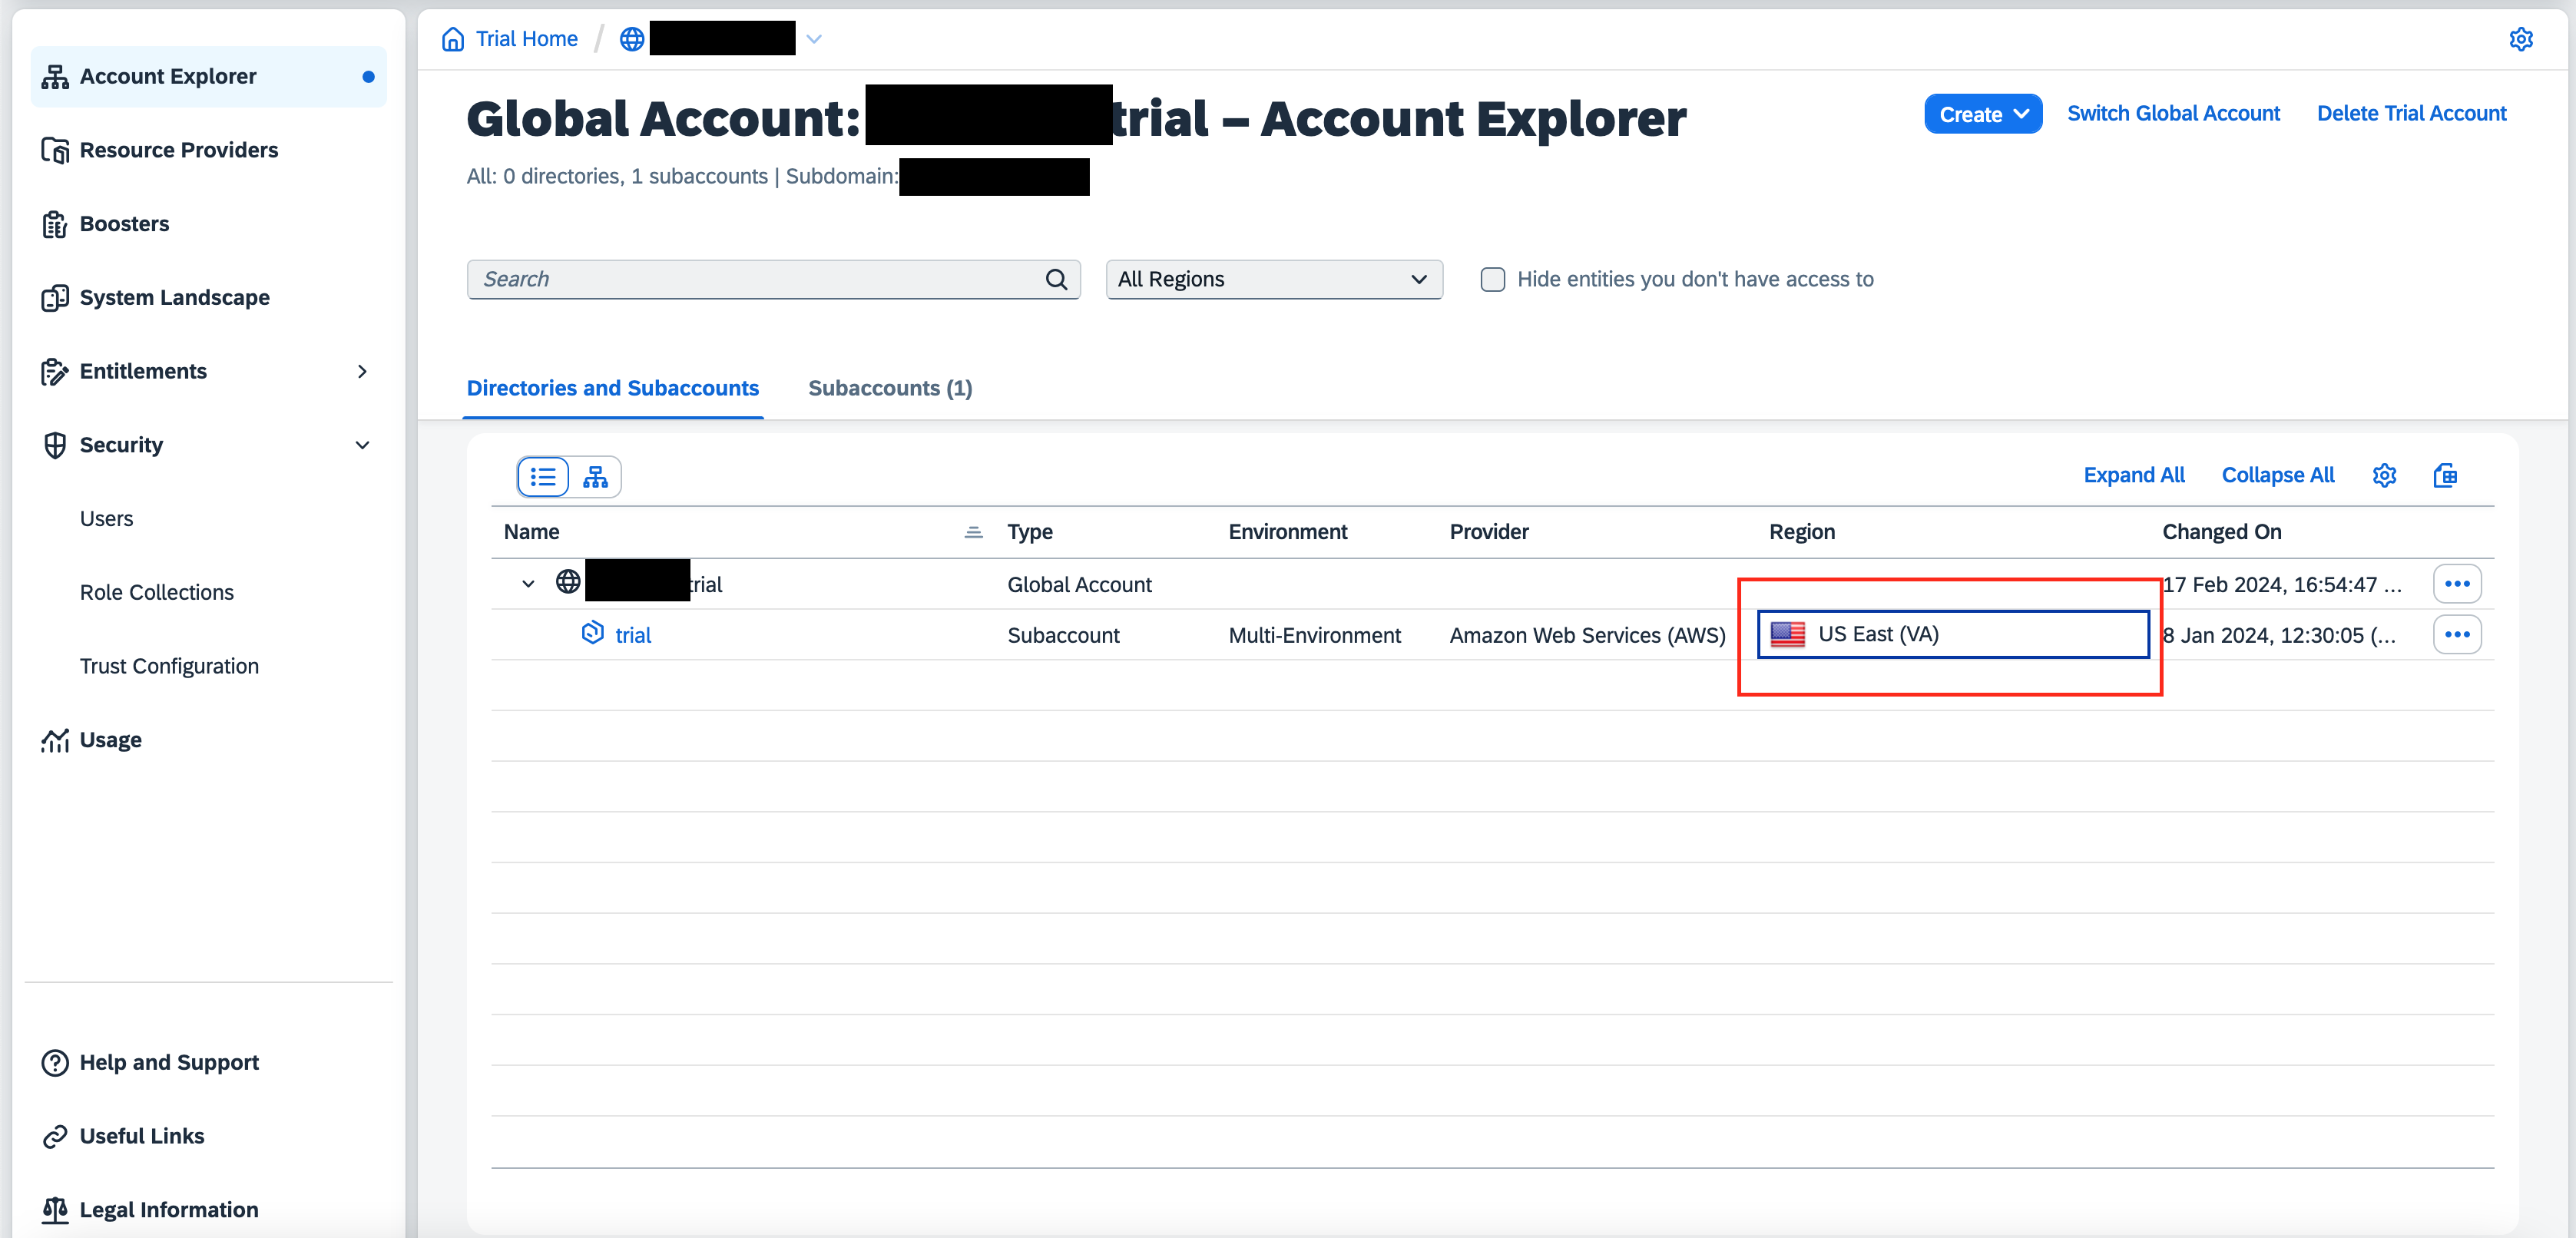This screenshot has width=2576, height=1238.
Task: Open table settings gear icon
Action: (x=2384, y=475)
